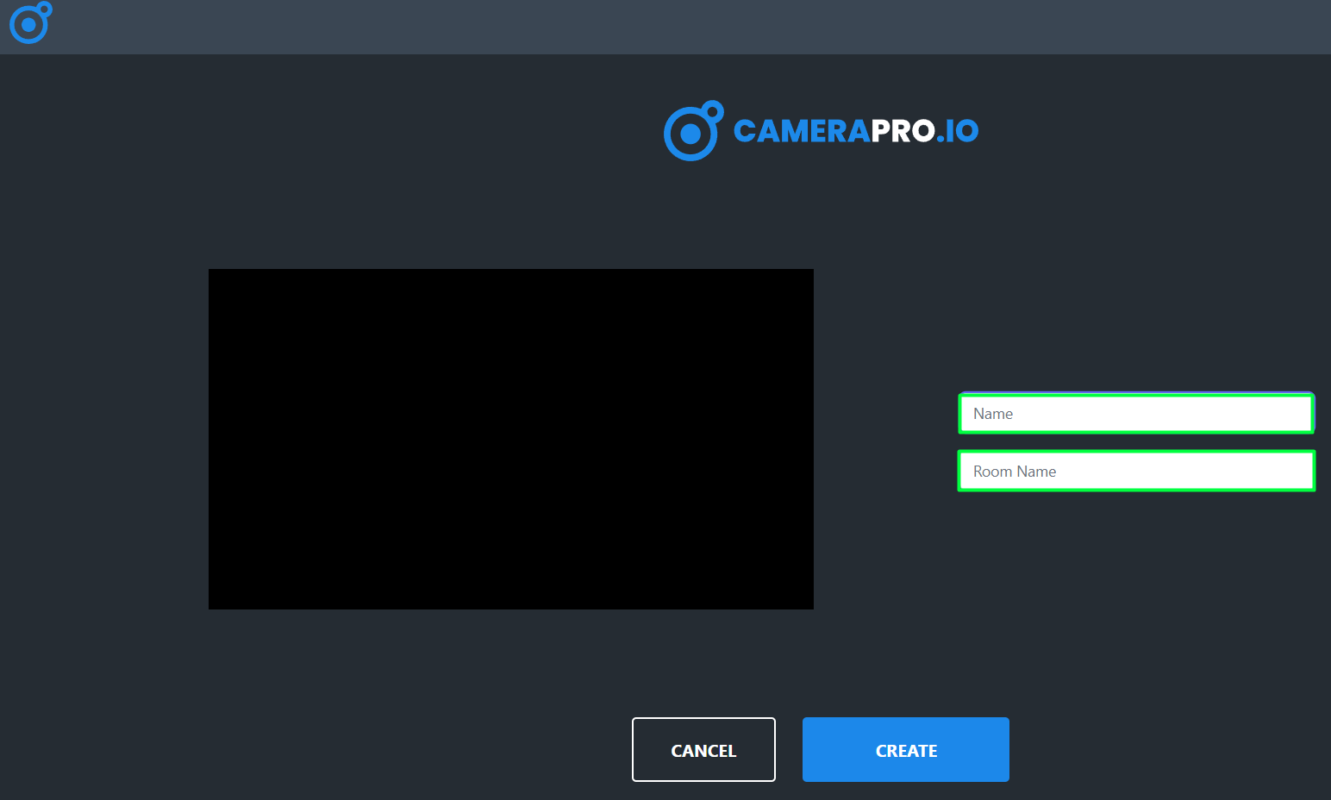This screenshot has height=800, width=1331.
Task: Click the large camera lens logo icon
Action: click(x=693, y=130)
